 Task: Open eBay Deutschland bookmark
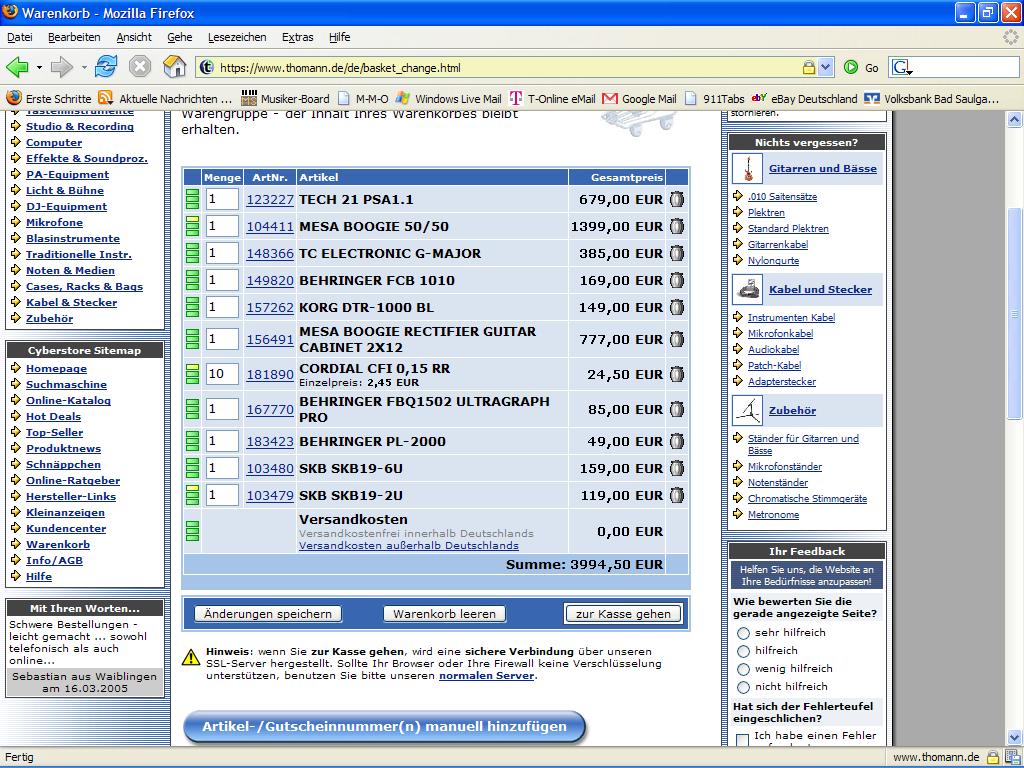click(x=804, y=99)
